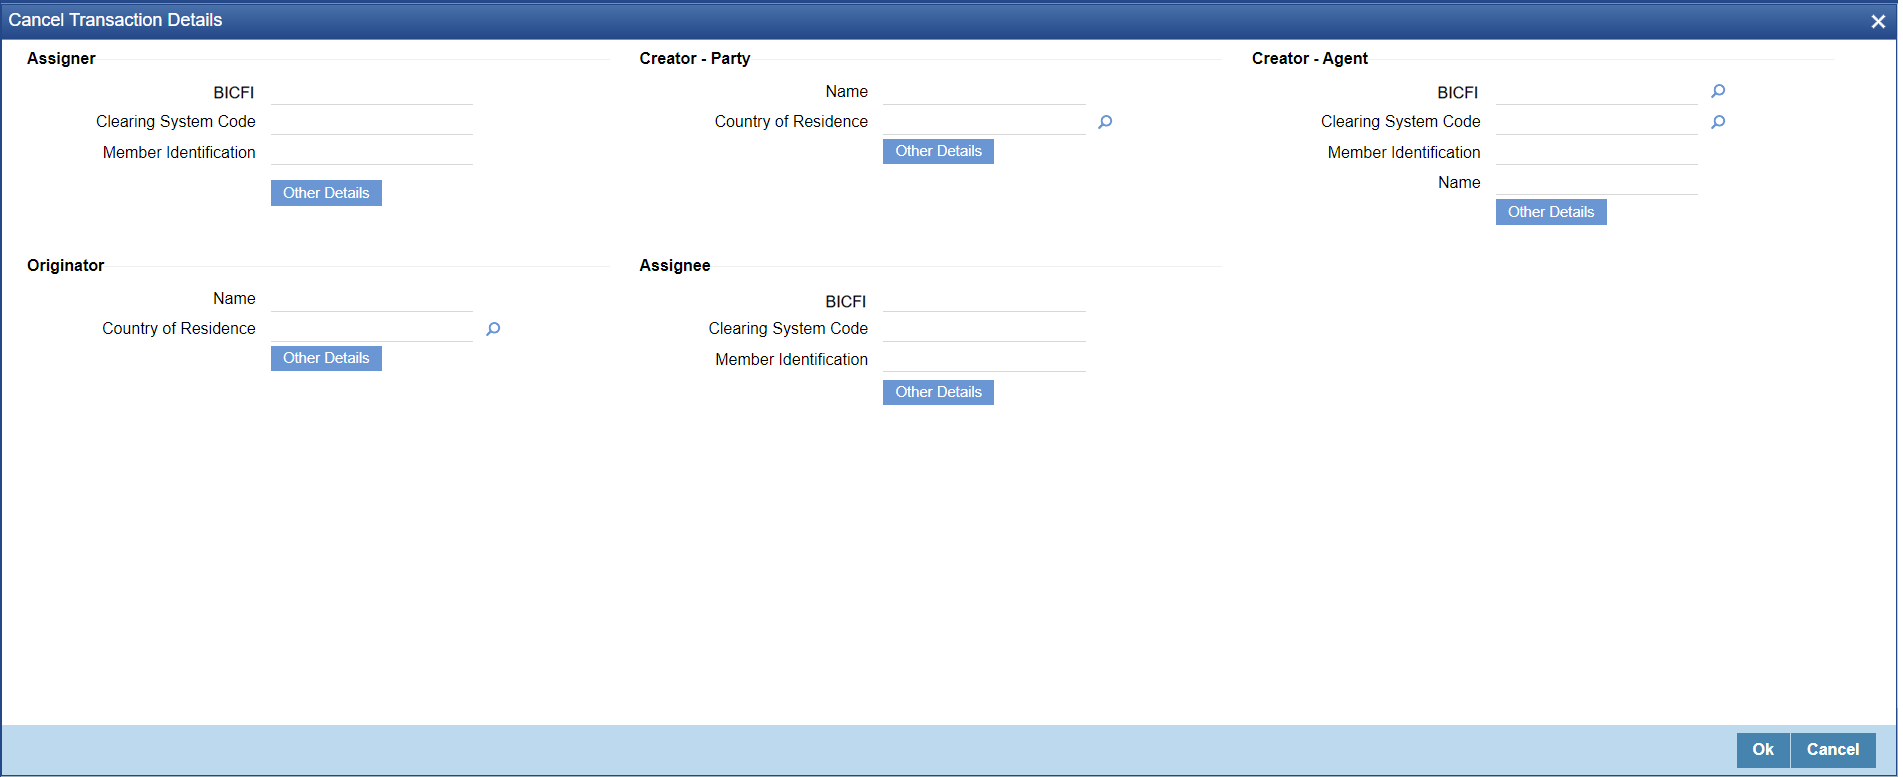
Task: Open lookup for Creator - Agent BICFI
Action: click(x=1718, y=91)
